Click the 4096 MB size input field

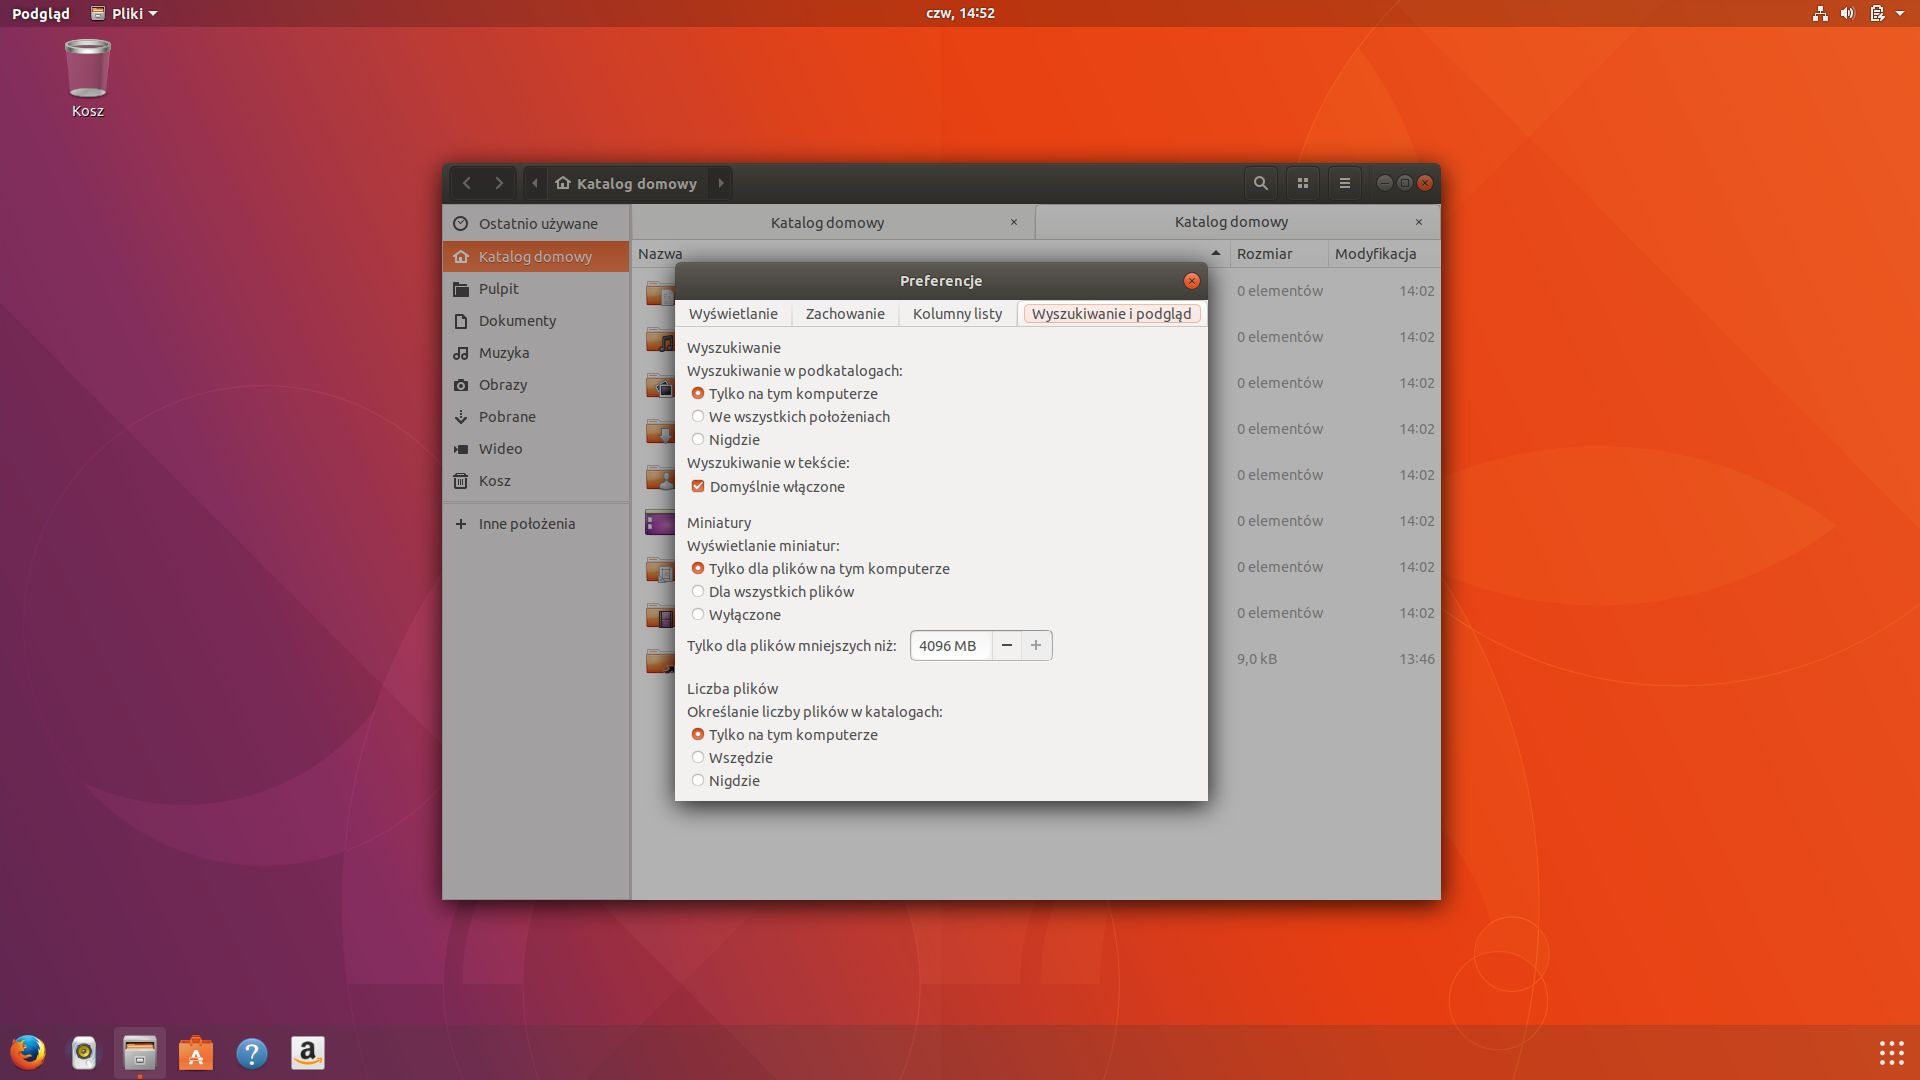949,646
